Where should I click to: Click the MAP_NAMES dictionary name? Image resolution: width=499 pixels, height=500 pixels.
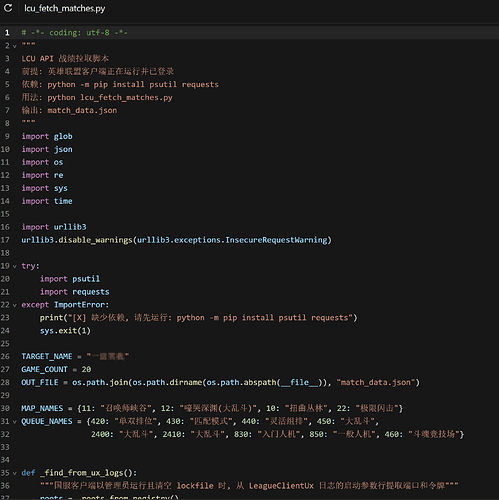click(x=42, y=408)
